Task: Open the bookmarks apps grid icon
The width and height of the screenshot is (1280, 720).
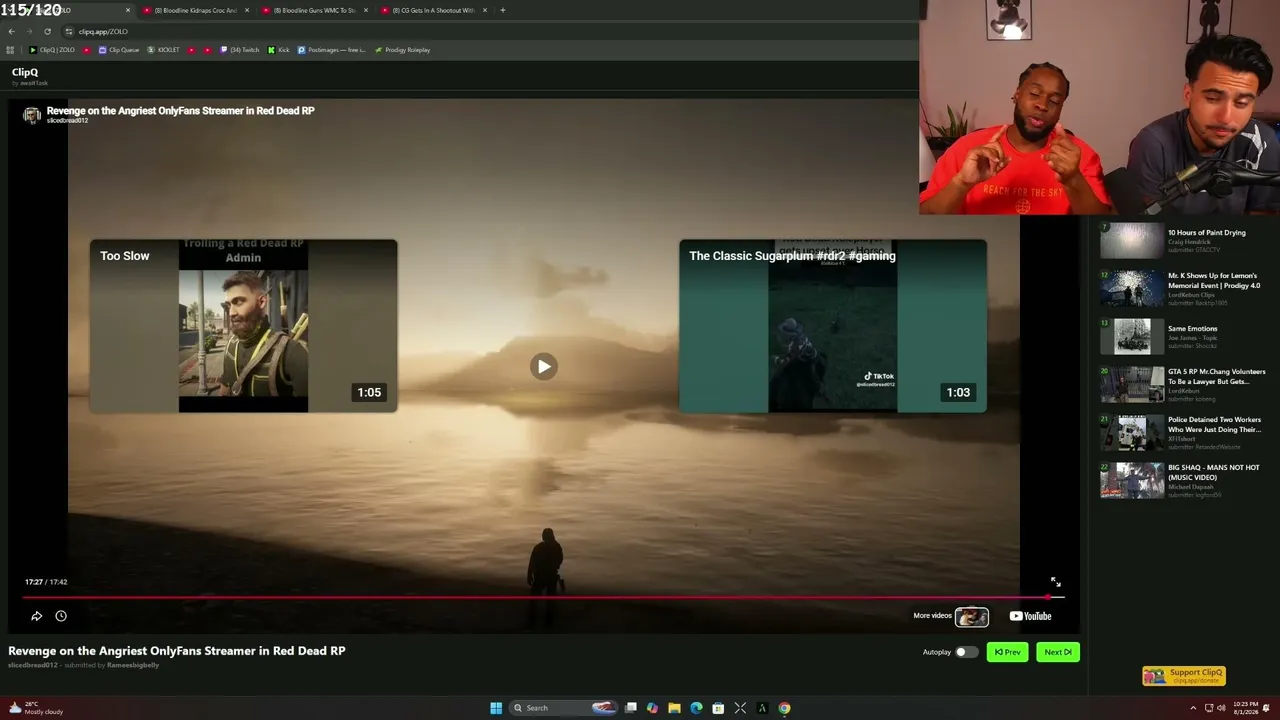Action: [11, 50]
